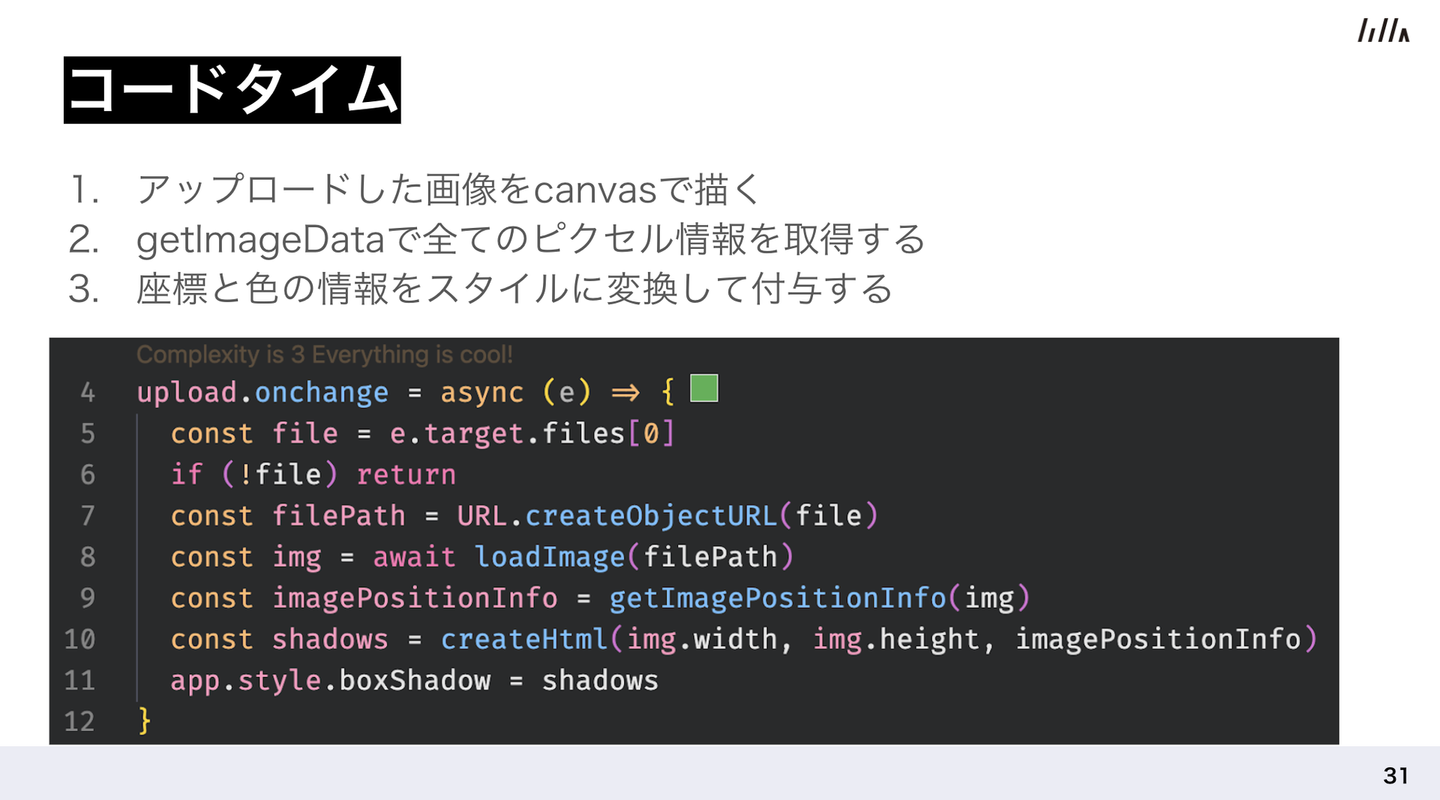Click the third bullet starting with 座標と色
This screenshot has width=1440, height=800.
pyautogui.click(x=513, y=289)
